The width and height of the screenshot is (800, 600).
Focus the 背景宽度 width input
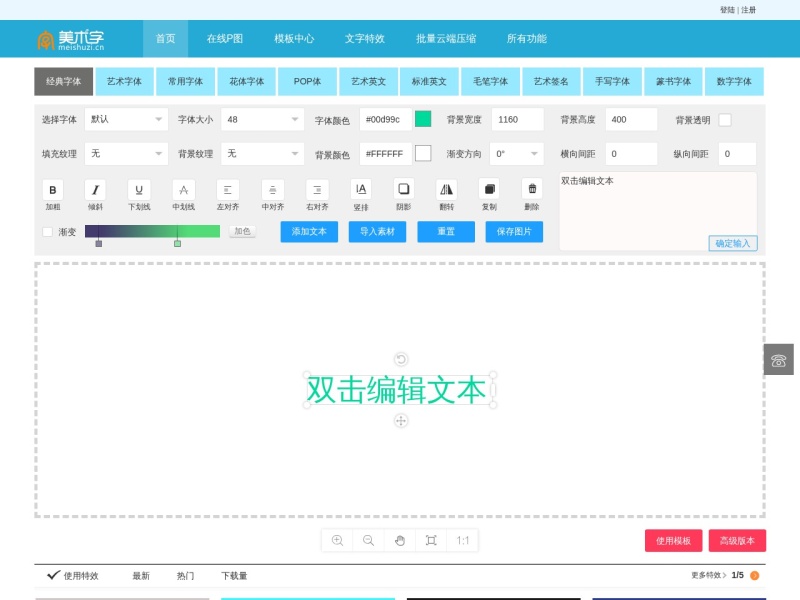pos(518,119)
